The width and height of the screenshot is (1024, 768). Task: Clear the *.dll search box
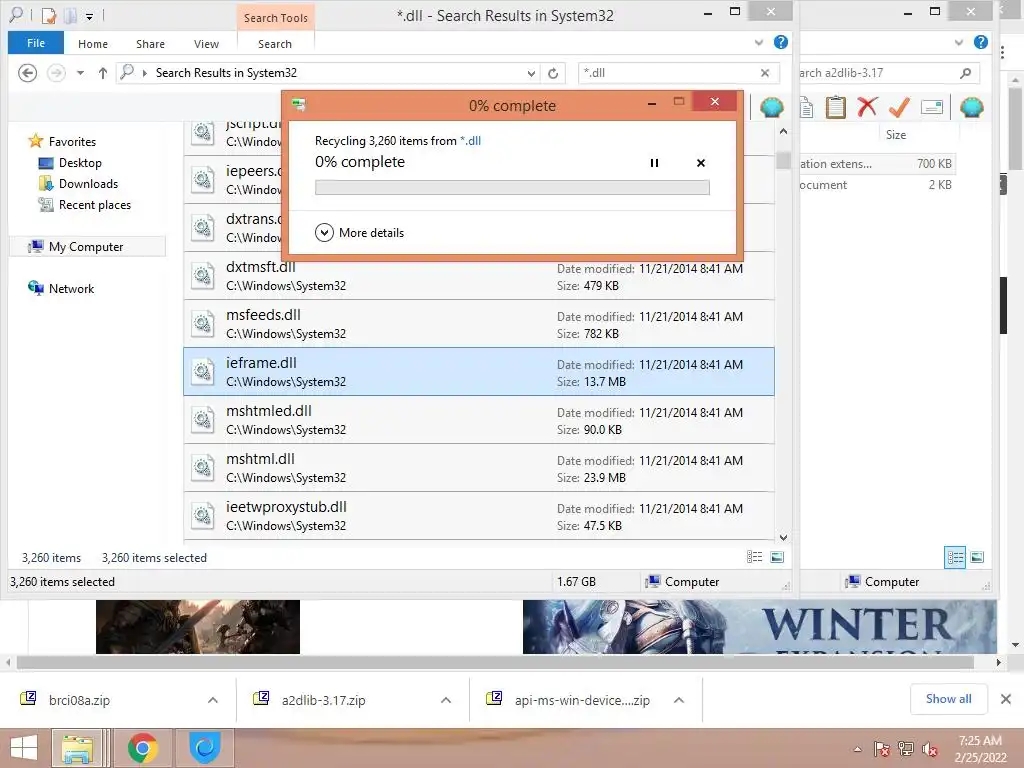coord(765,73)
